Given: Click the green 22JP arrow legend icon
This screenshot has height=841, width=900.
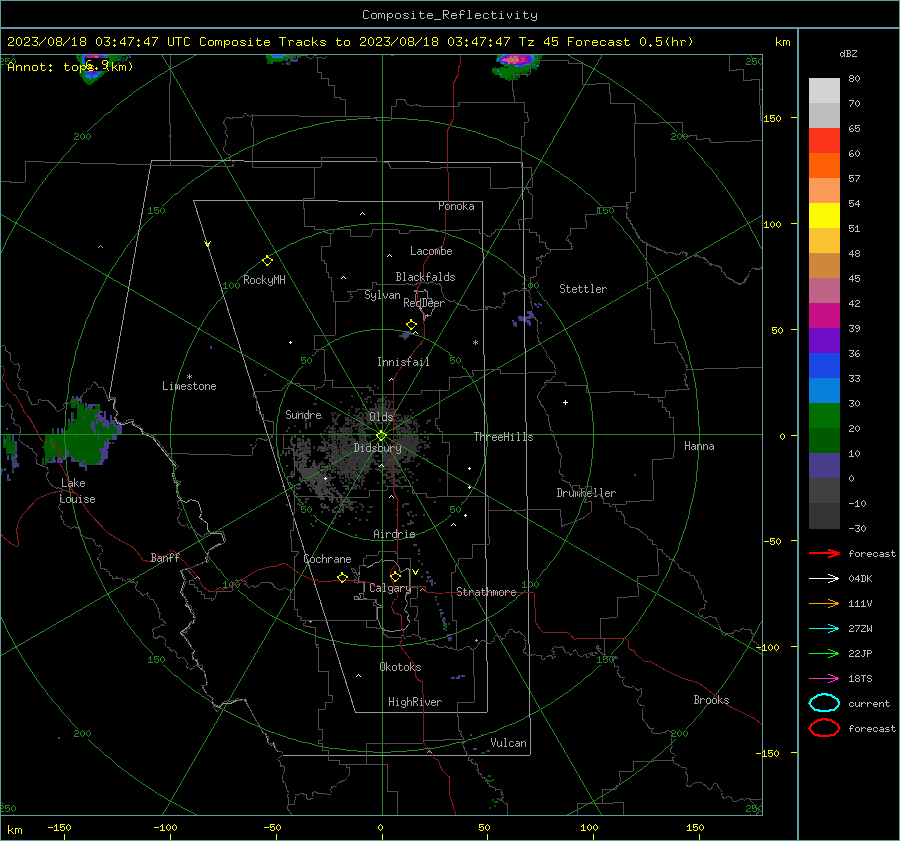Looking at the screenshot, I should [824, 653].
